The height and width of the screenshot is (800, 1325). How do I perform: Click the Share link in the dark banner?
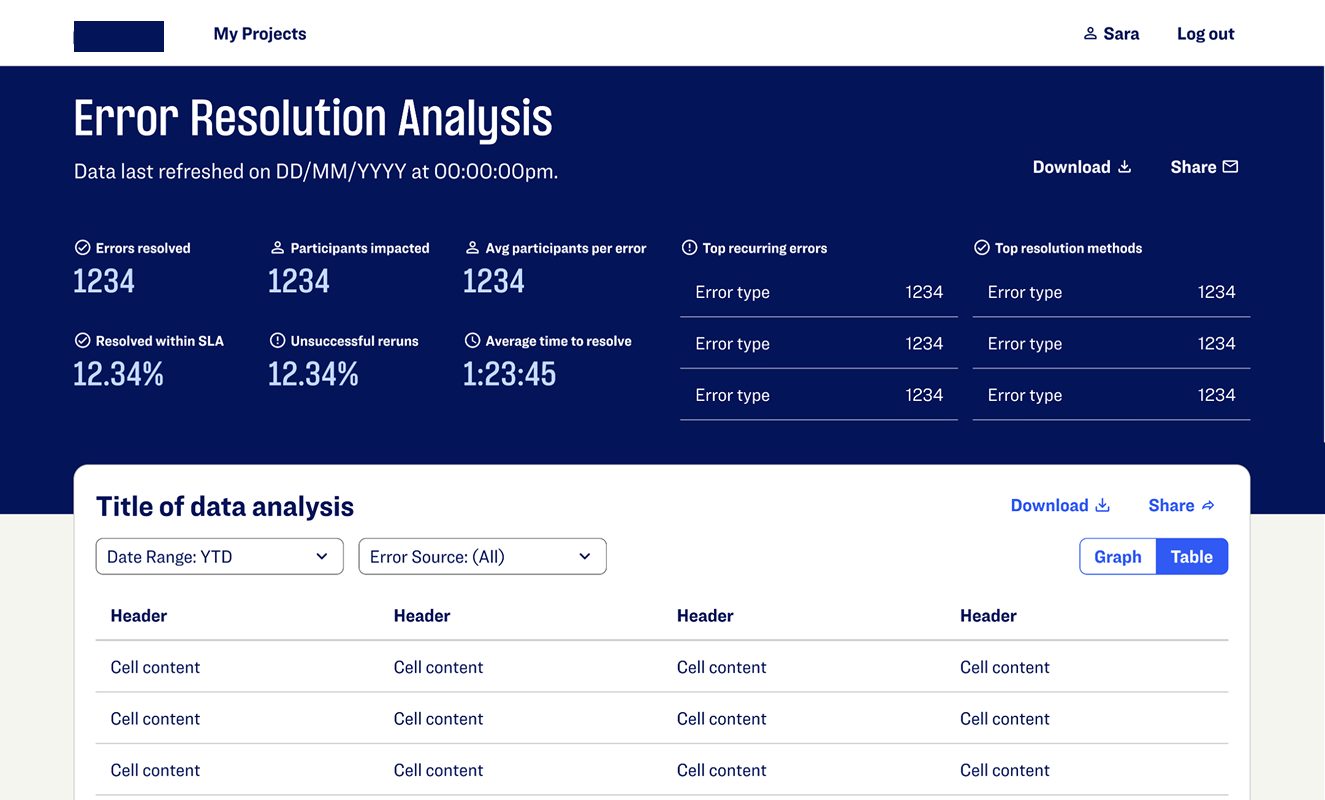click(1205, 167)
